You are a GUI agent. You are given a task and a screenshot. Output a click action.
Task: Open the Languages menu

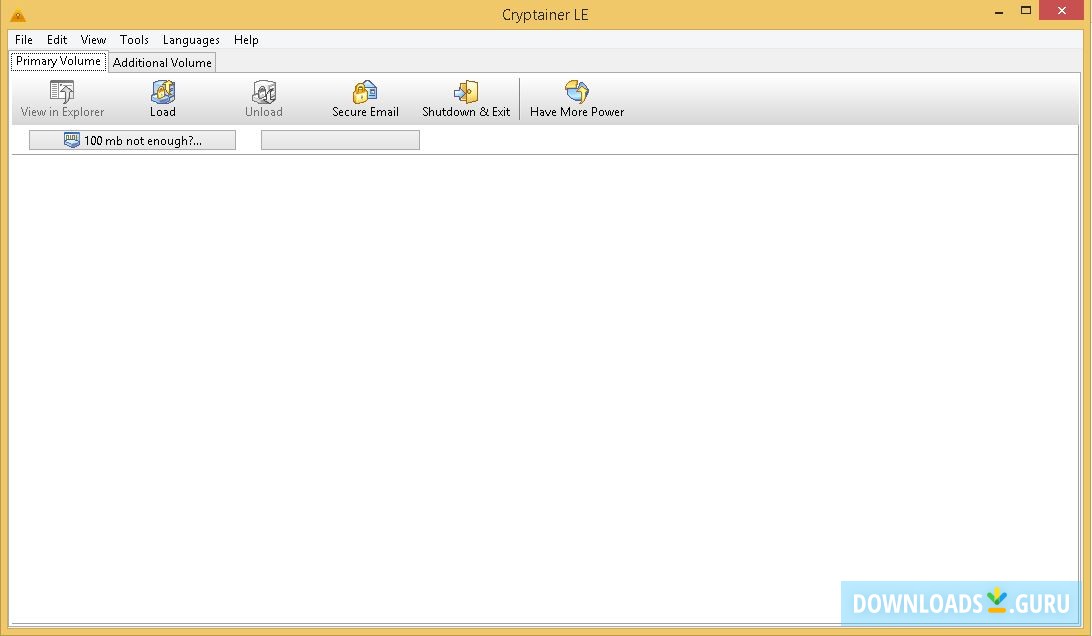192,40
